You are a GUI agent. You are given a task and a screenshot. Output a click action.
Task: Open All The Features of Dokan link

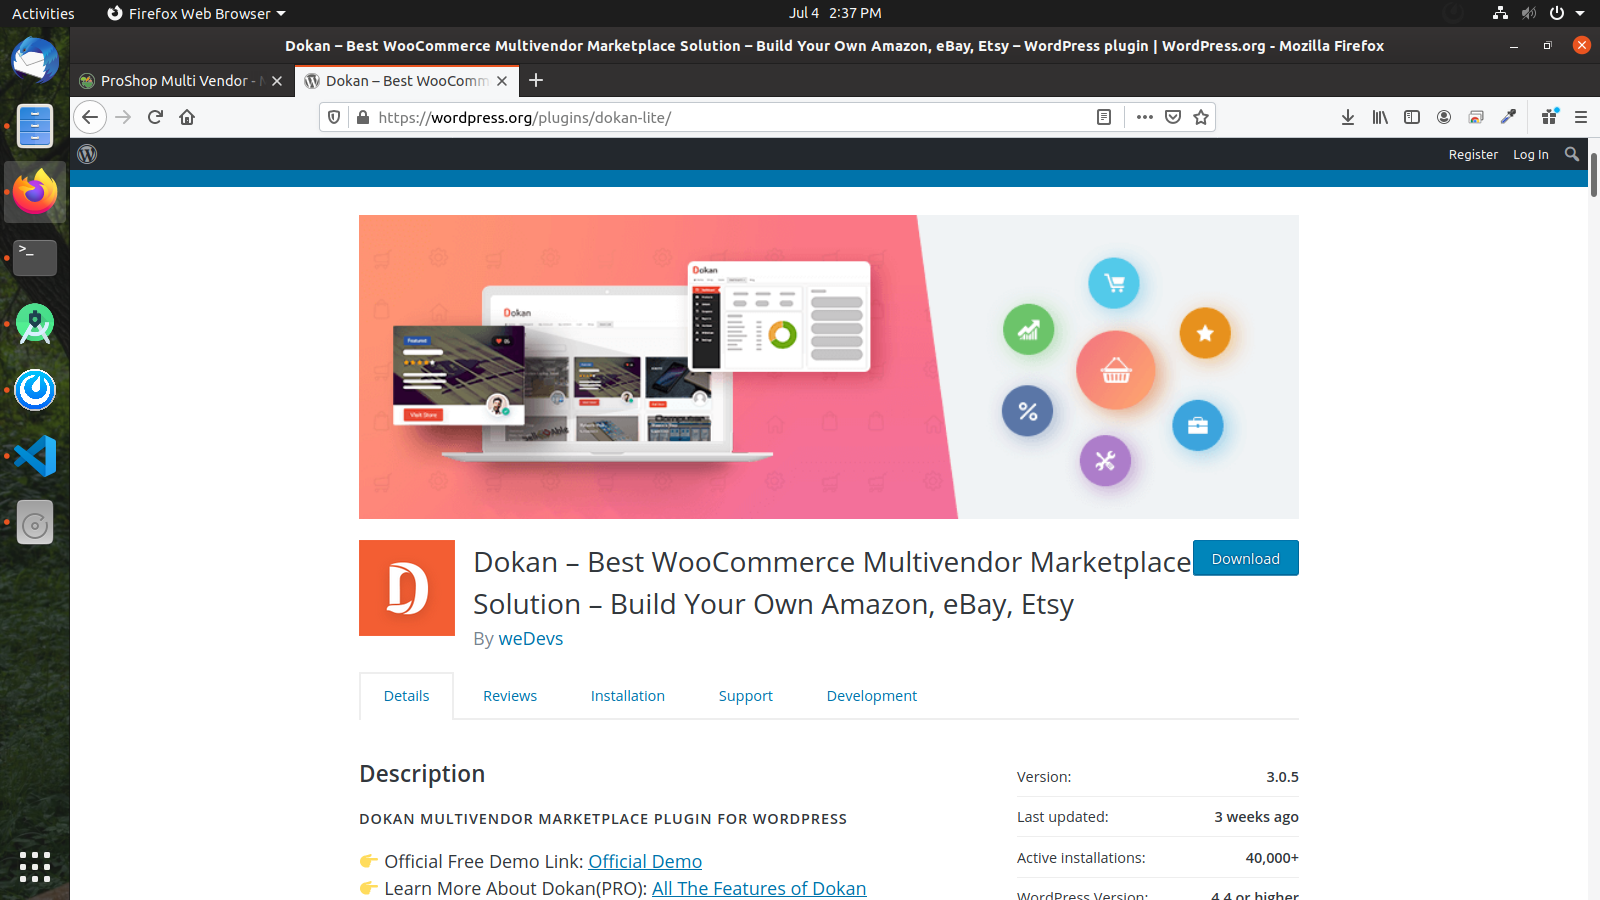(x=759, y=888)
